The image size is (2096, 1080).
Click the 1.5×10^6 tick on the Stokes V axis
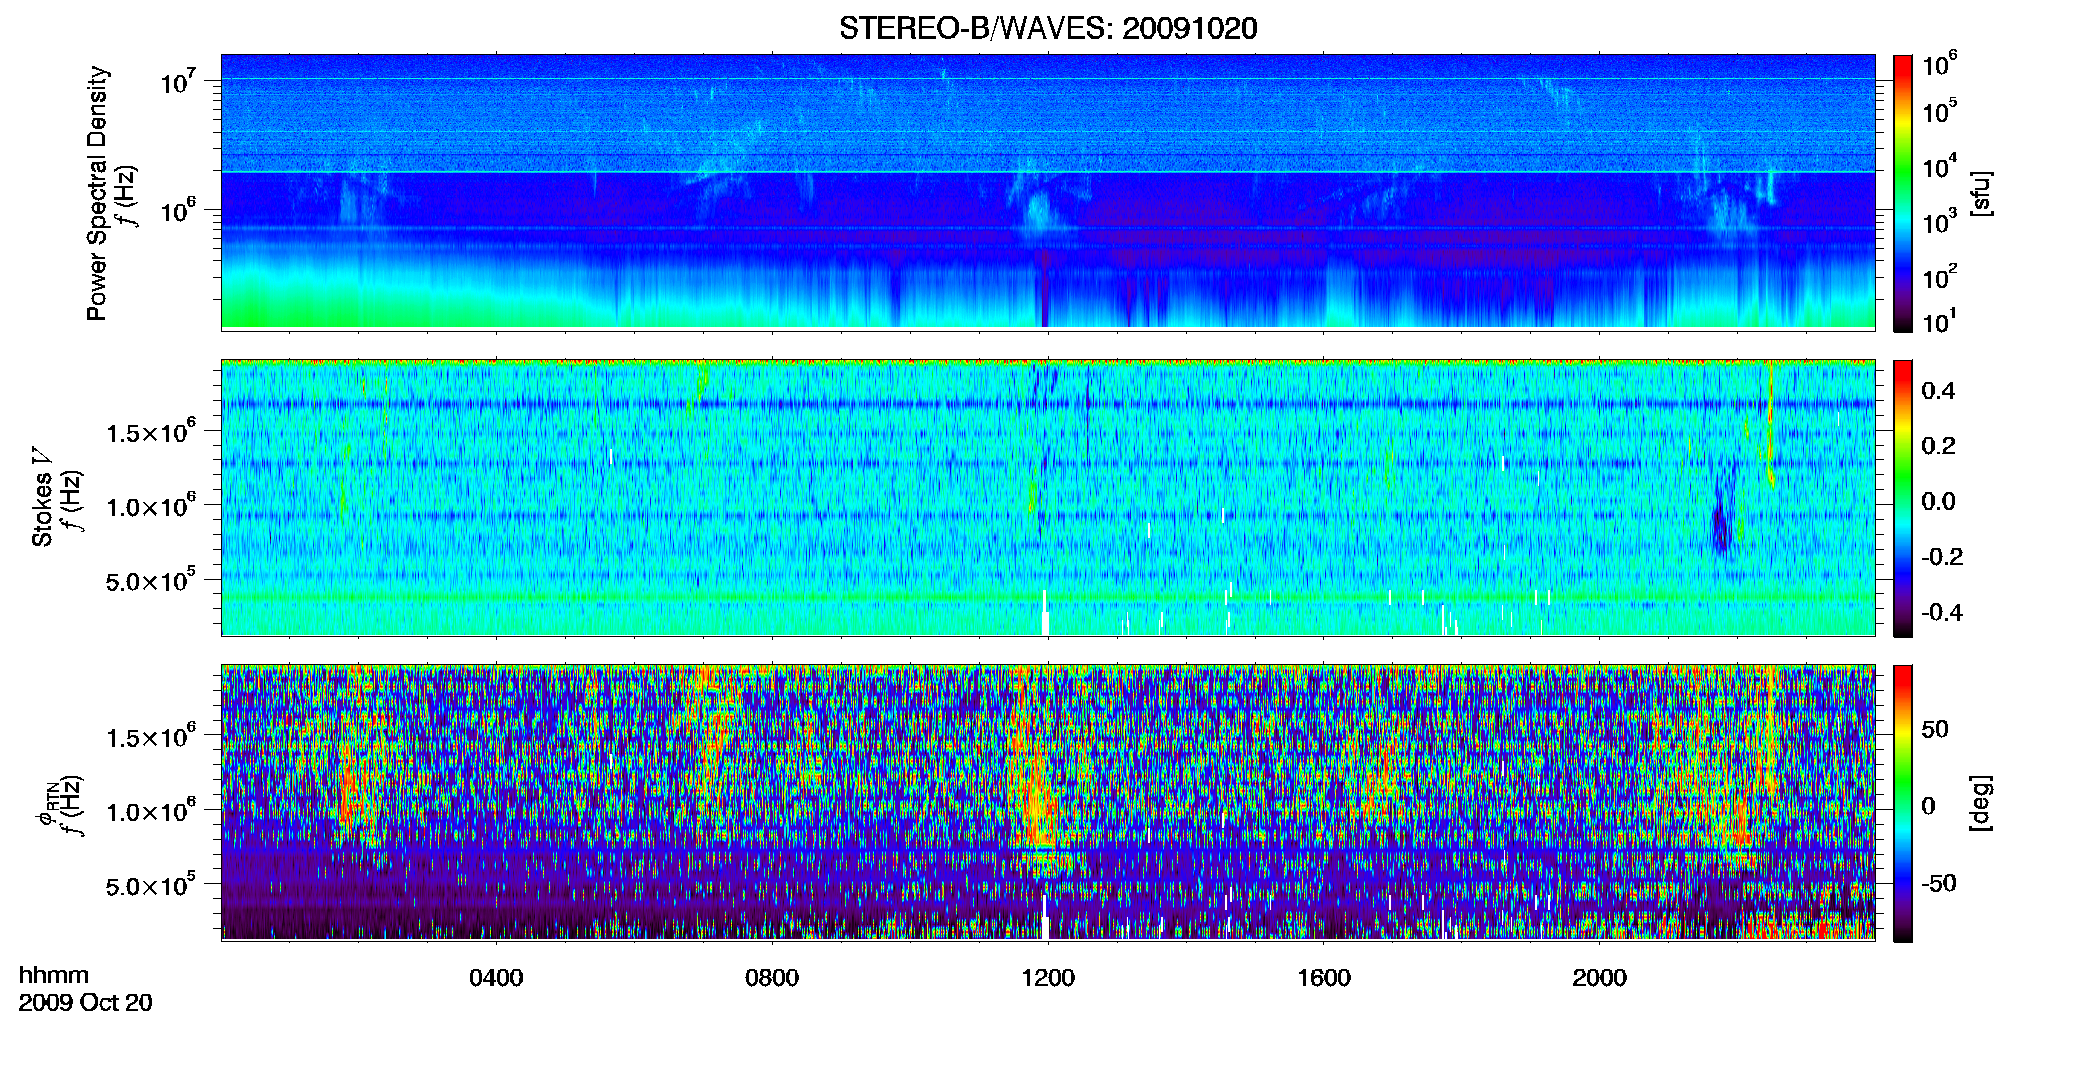(151, 432)
